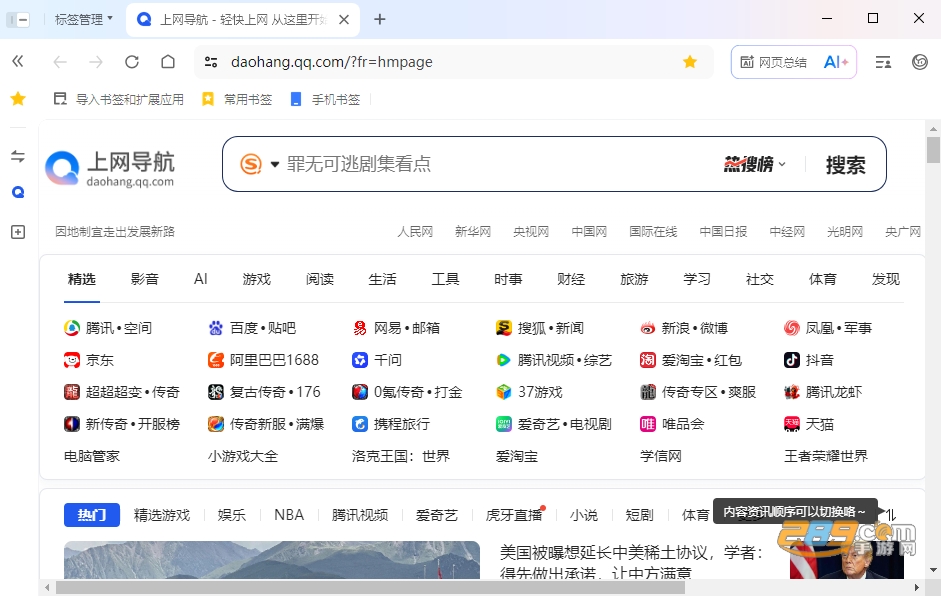Click the 网页总结 page summary button

pos(773,62)
